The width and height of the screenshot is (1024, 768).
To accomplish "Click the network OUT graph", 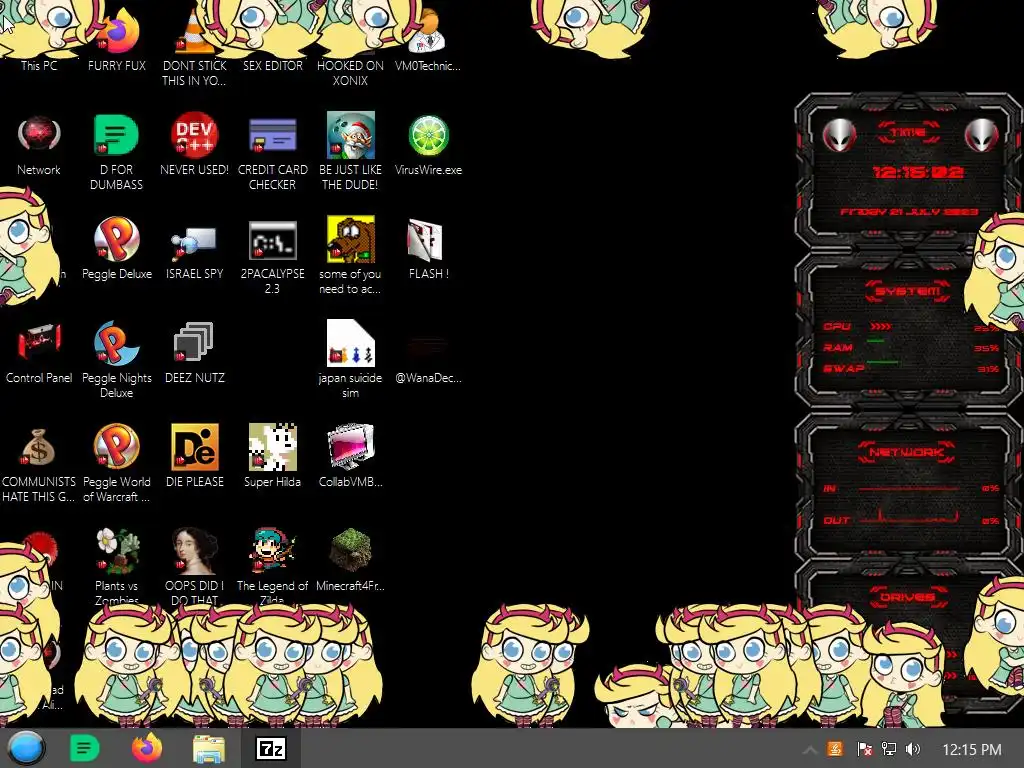I will pos(908,517).
